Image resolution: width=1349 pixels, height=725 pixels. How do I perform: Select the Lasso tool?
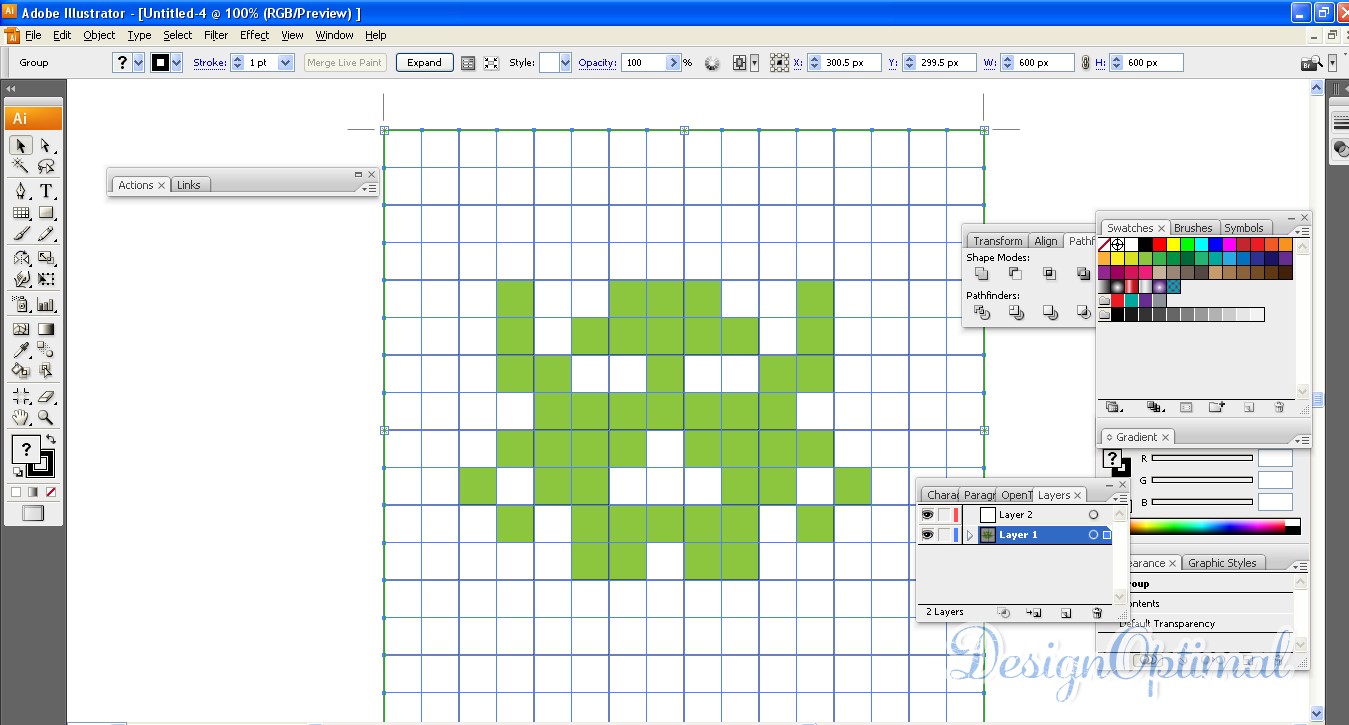click(x=46, y=166)
